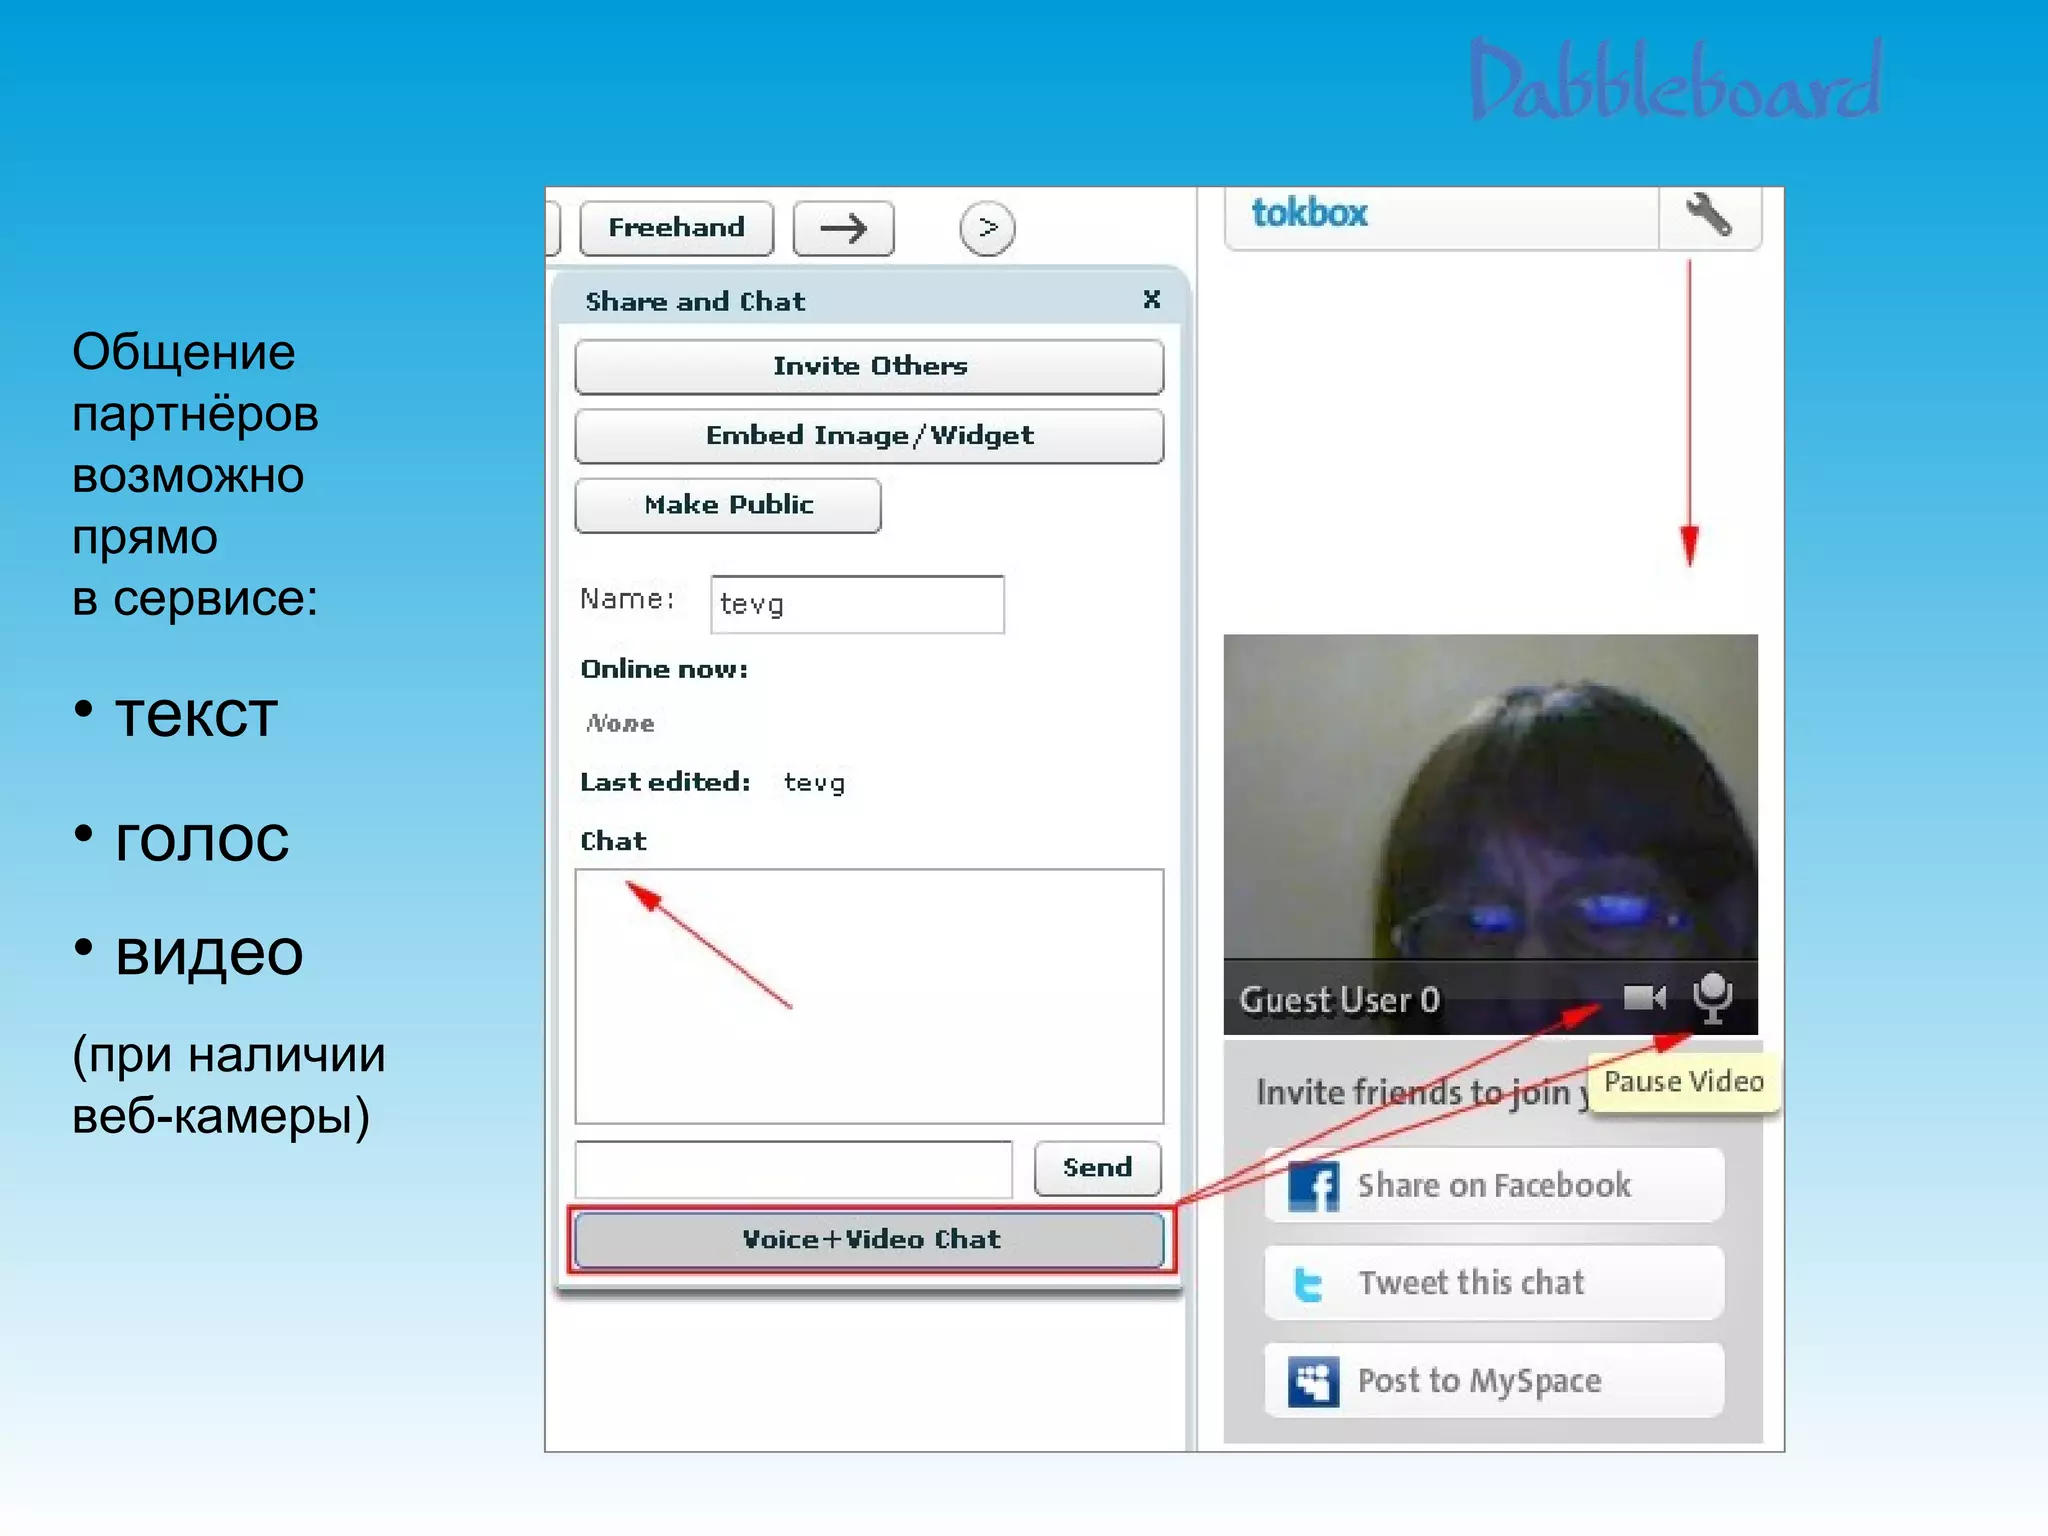Click the Make Public button
Viewport: 2048px width, 1536px height.
(728, 505)
